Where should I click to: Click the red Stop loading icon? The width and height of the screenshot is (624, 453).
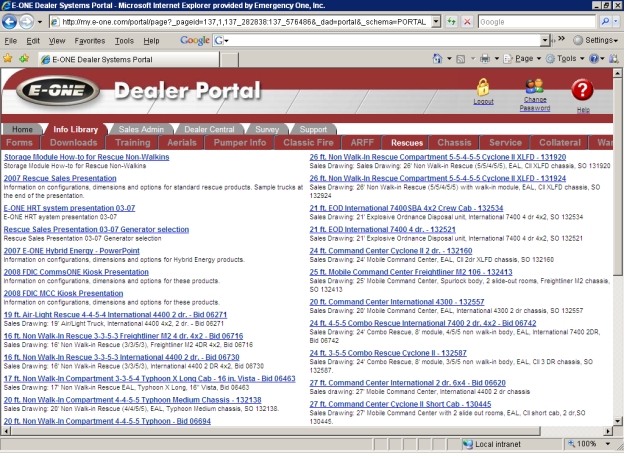467,21
